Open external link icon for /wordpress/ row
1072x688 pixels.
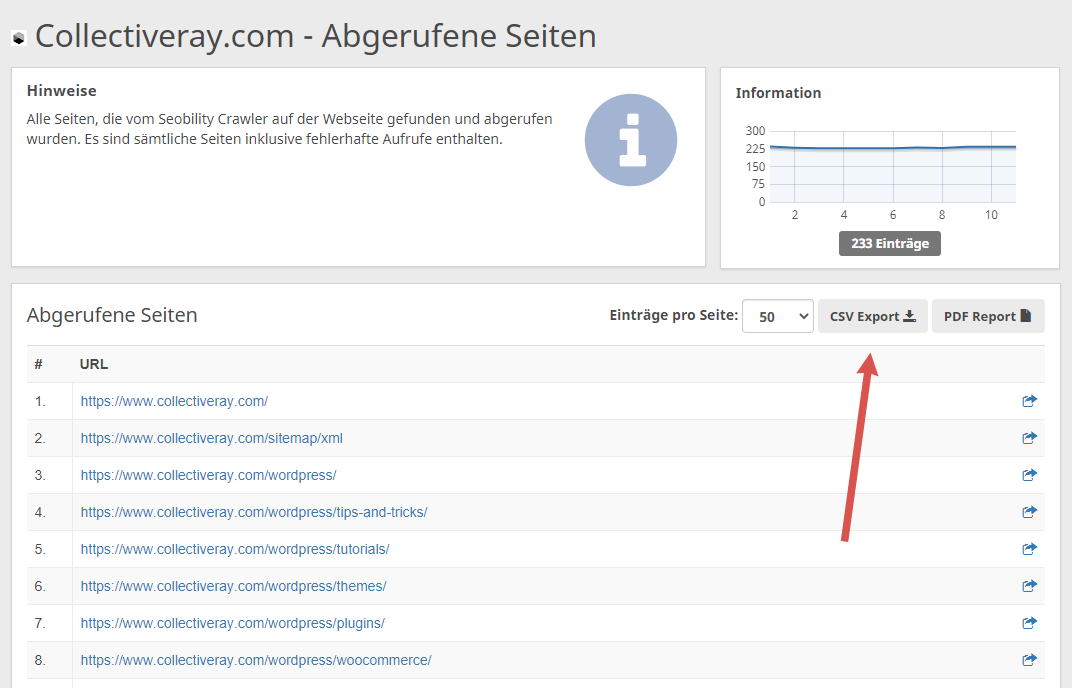[1029, 475]
